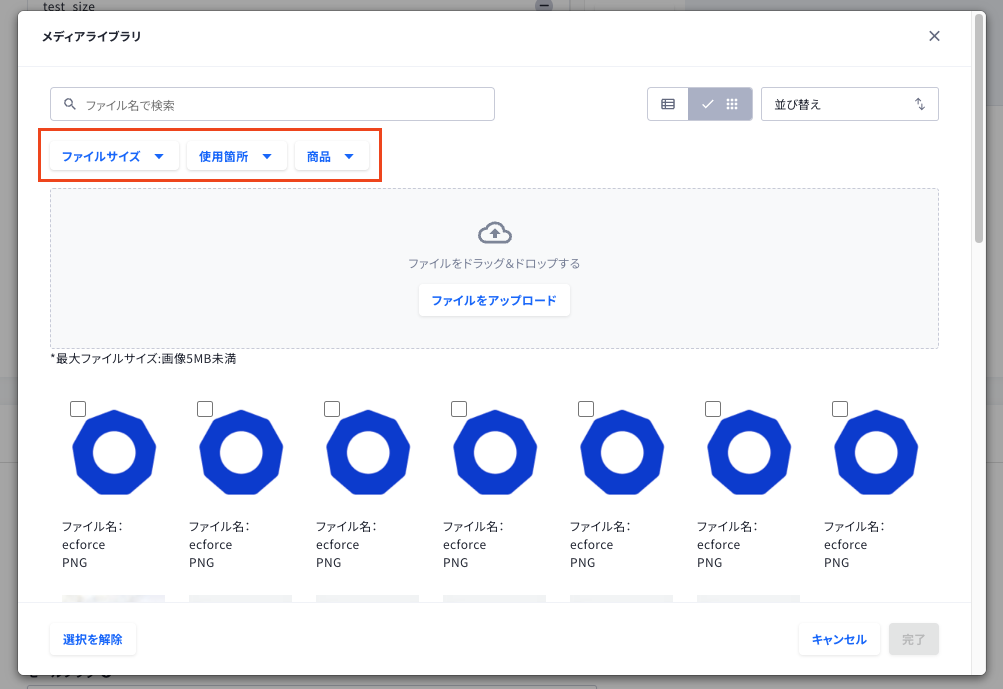Switch to list view layout icon
The image size is (1003, 689).
click(x=668, y=104)
